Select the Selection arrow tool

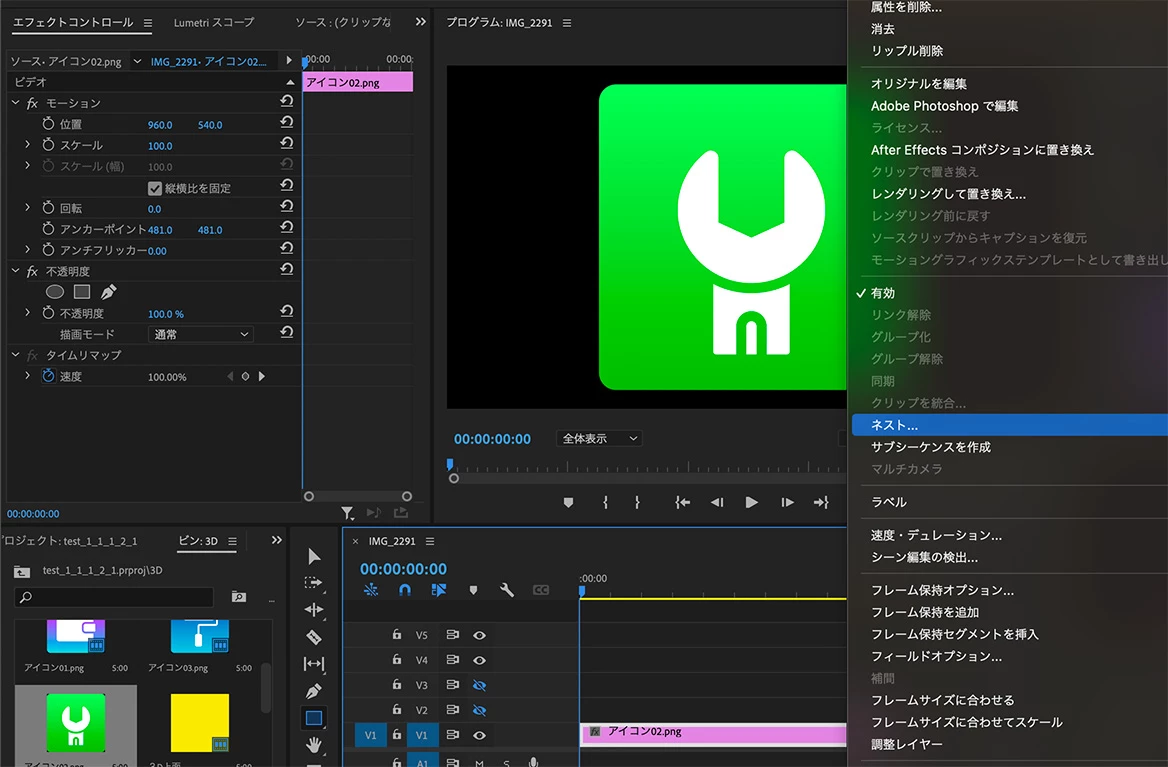click(314, 556)
